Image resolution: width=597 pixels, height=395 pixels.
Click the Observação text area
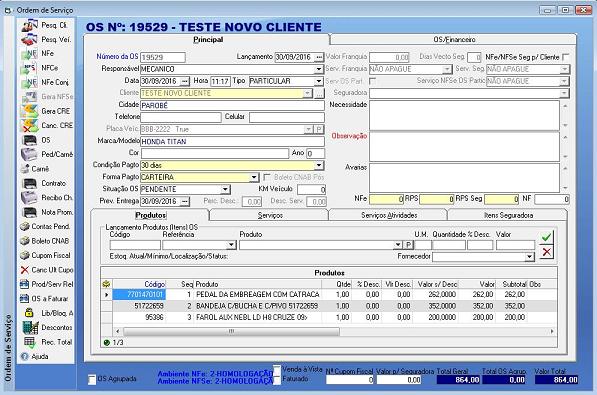(x=464, y=147)
